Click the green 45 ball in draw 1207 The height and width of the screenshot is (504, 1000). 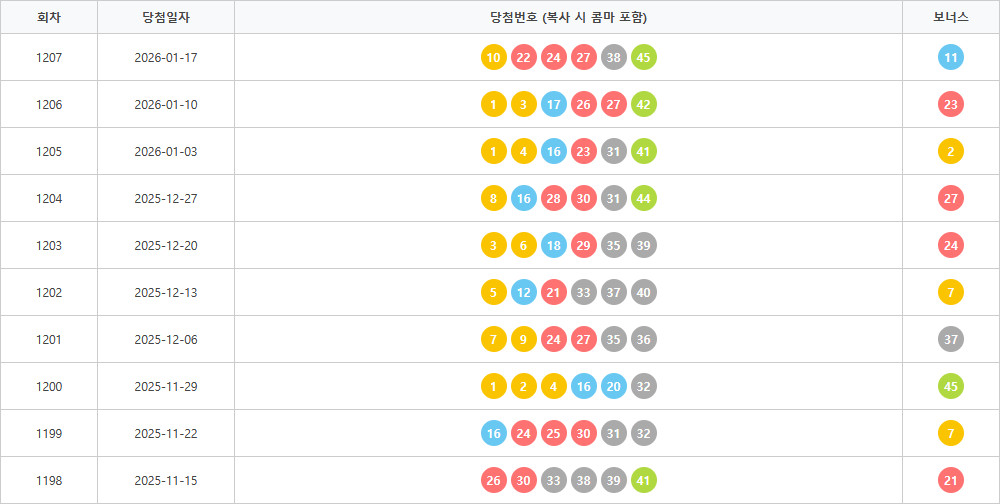click(644, 58)
